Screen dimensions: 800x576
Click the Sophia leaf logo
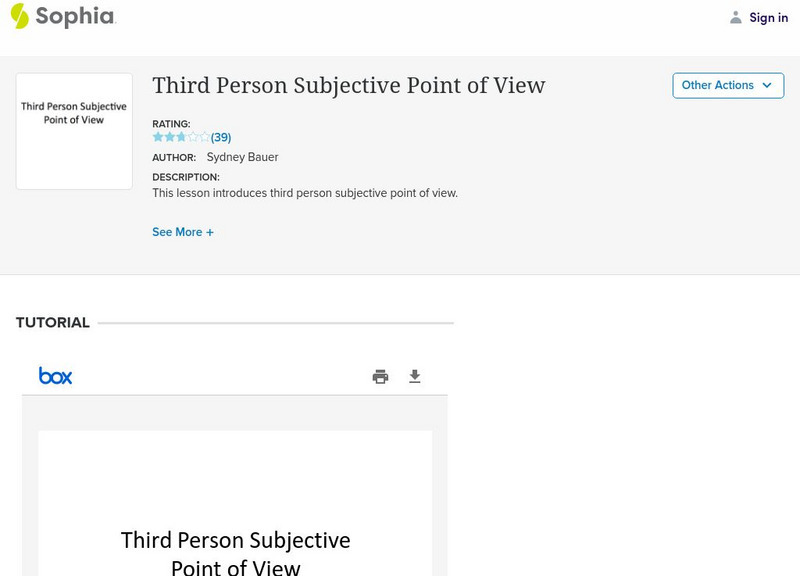point(19,16)
